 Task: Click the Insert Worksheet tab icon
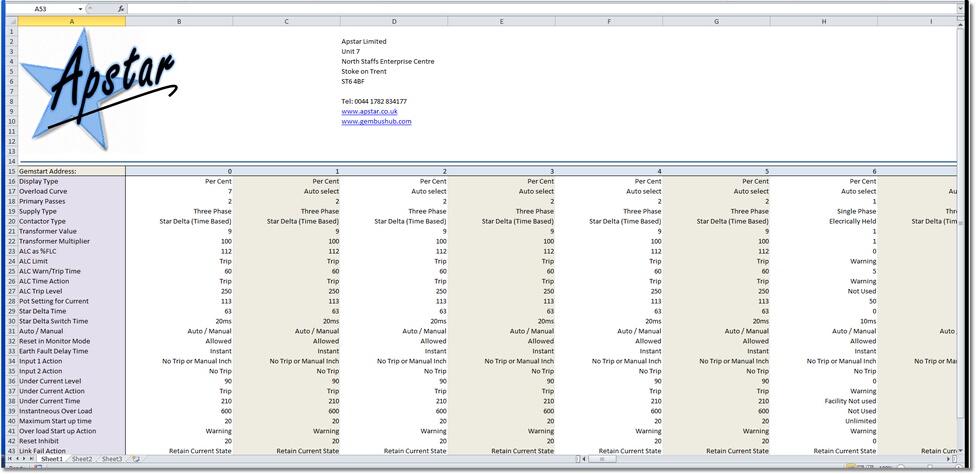[136, 459]
